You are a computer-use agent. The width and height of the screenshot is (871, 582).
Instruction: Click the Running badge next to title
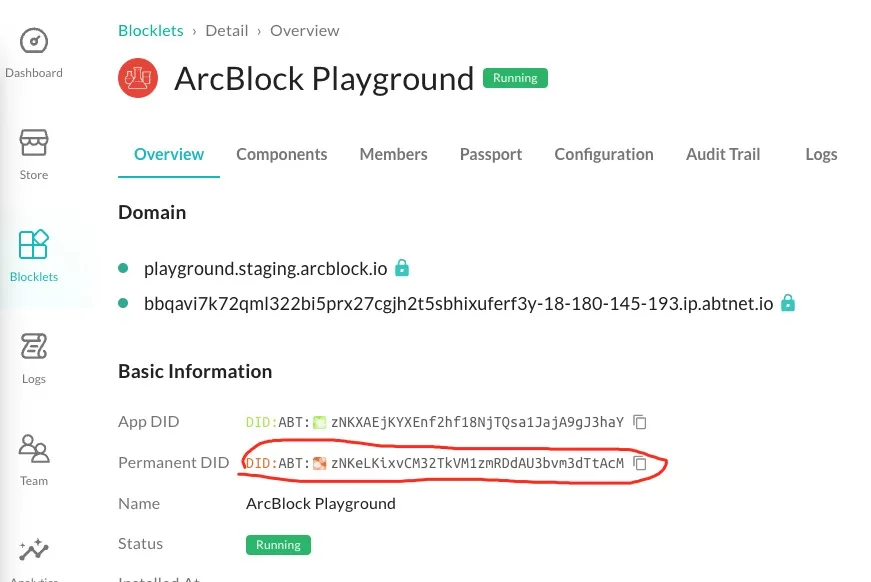pos(515,78)
